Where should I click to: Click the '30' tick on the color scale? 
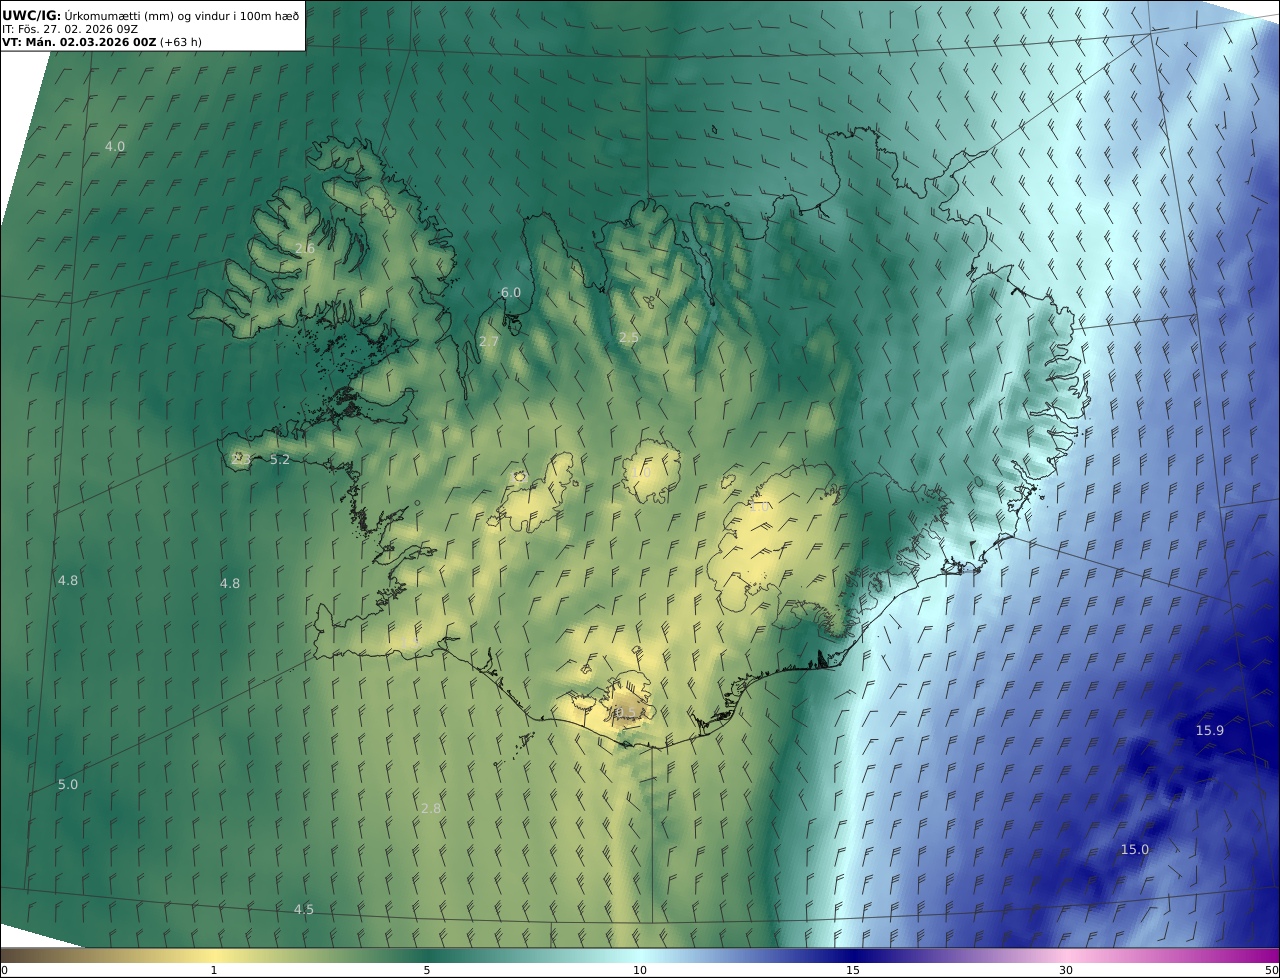tap(1066, 970)
